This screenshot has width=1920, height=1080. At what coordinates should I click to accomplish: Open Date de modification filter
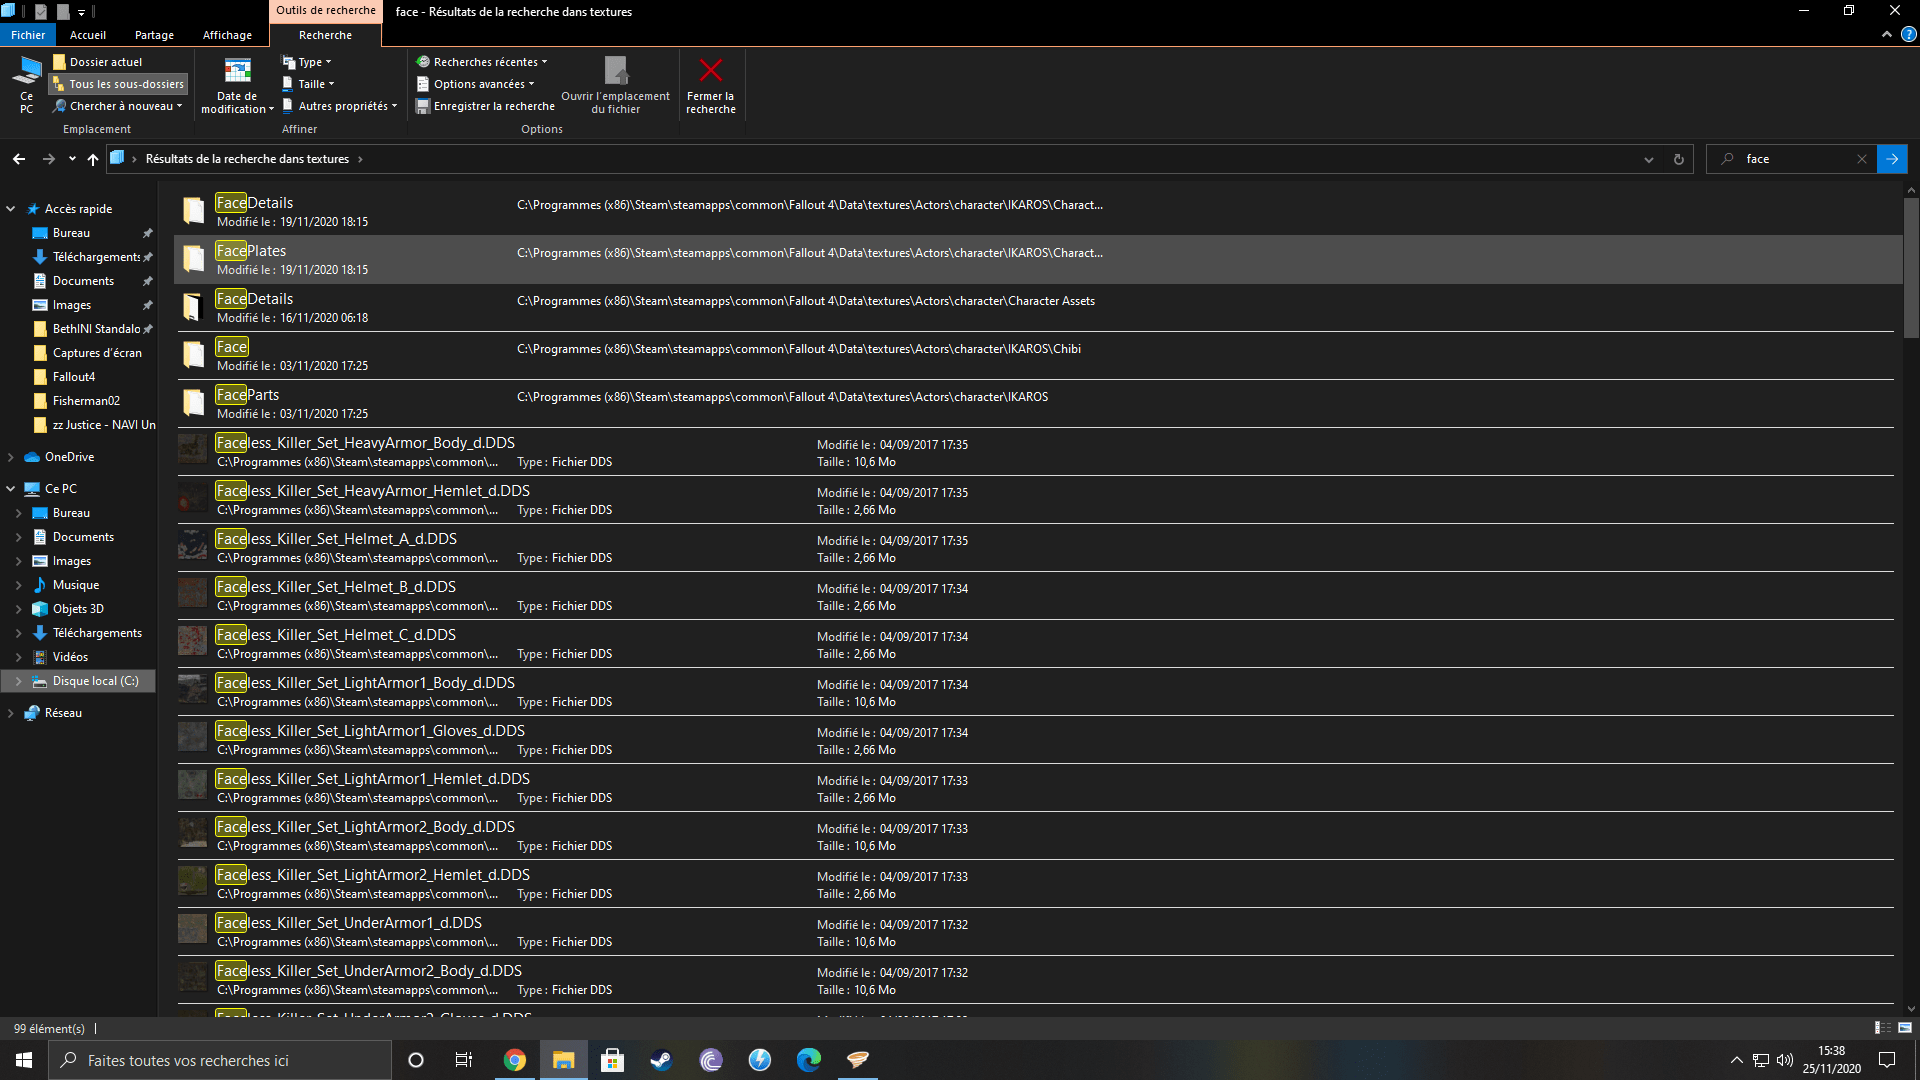[237, 84]
